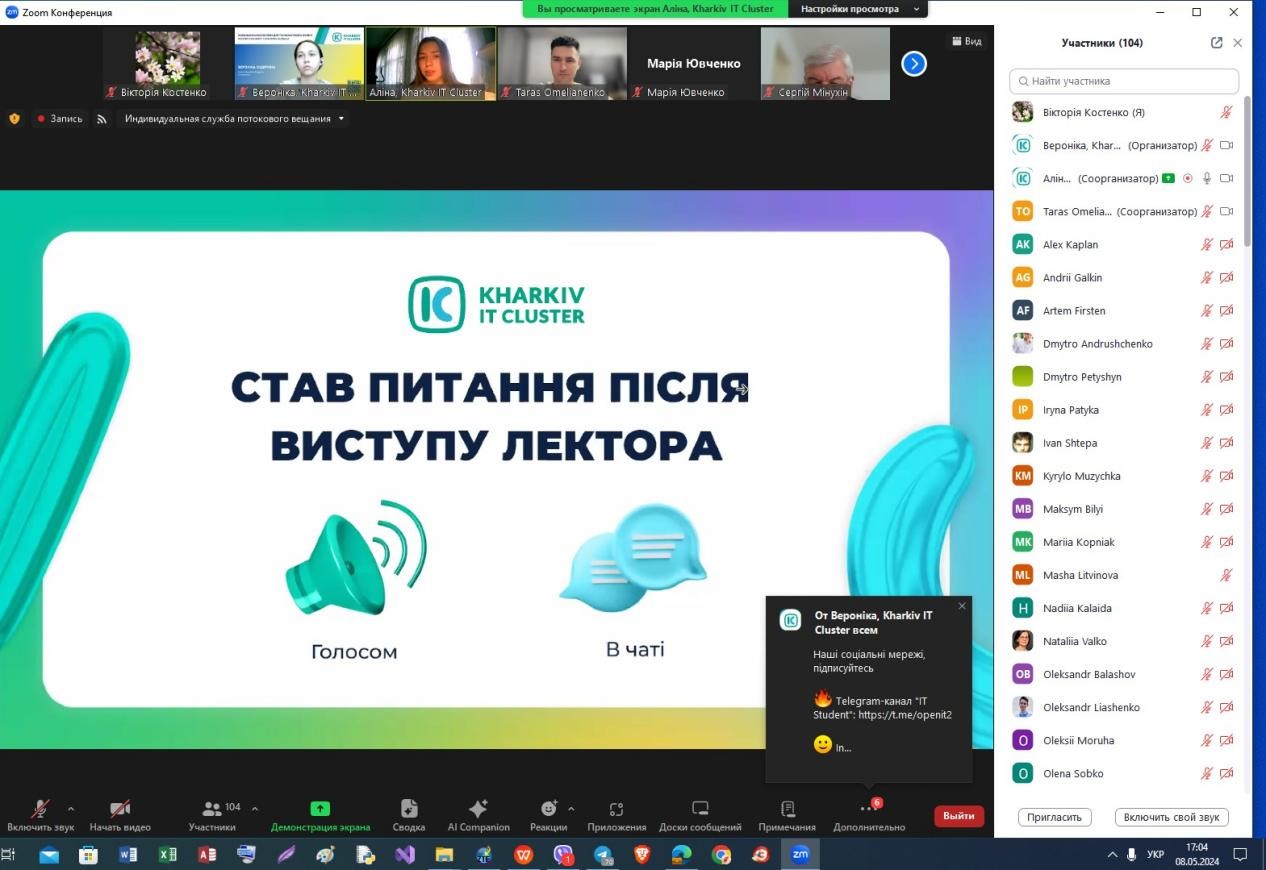Image resolution: width=1266 pixels, height=870 pixels.
Task: Open Google Chrome from the taskbar
Action: click(x=721, y=855)
